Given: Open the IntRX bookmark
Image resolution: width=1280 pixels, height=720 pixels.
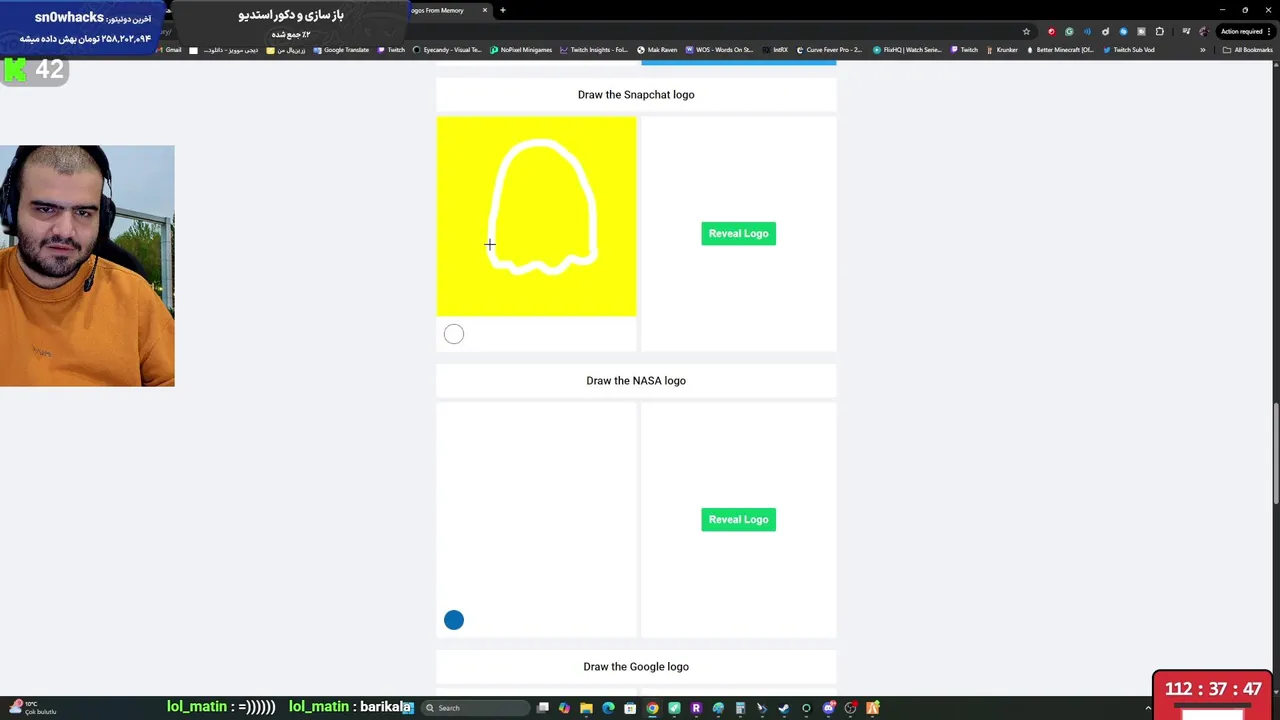Looking at the screenshot, I should [775, 50].
